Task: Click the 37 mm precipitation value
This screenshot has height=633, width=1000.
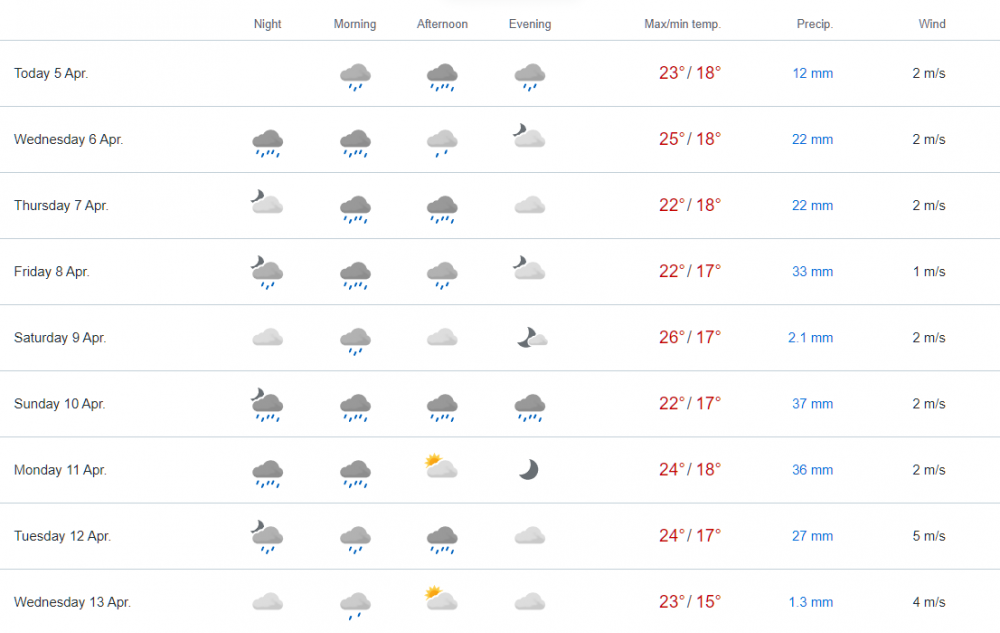Action: (812, 404)
